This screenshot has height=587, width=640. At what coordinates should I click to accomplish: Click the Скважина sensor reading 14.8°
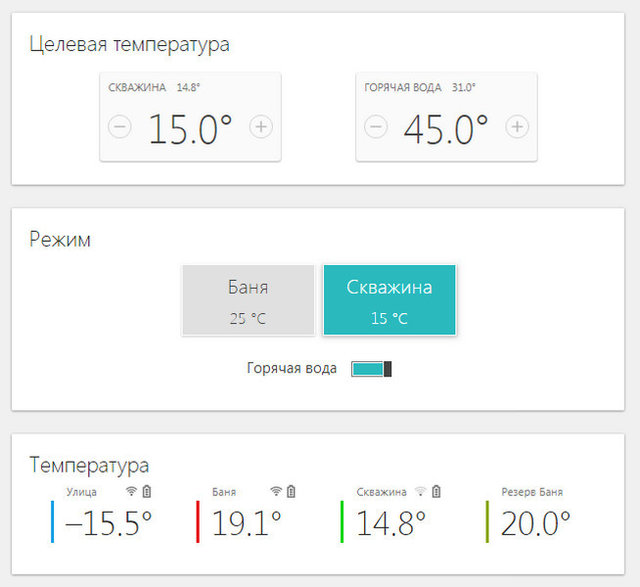pyautogui.click(x=391, y=523)
